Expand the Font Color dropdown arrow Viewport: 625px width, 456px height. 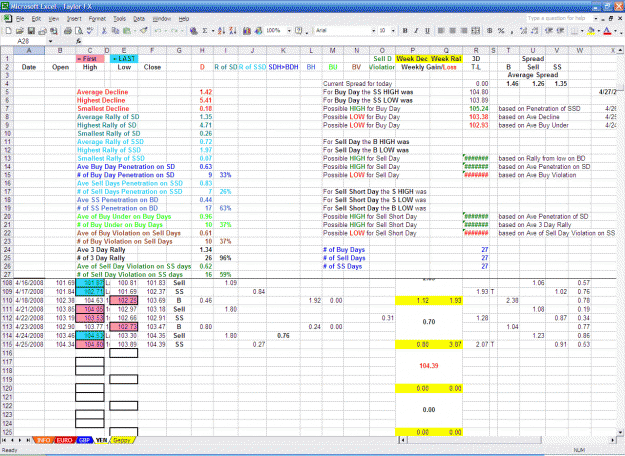click(615, 31)
